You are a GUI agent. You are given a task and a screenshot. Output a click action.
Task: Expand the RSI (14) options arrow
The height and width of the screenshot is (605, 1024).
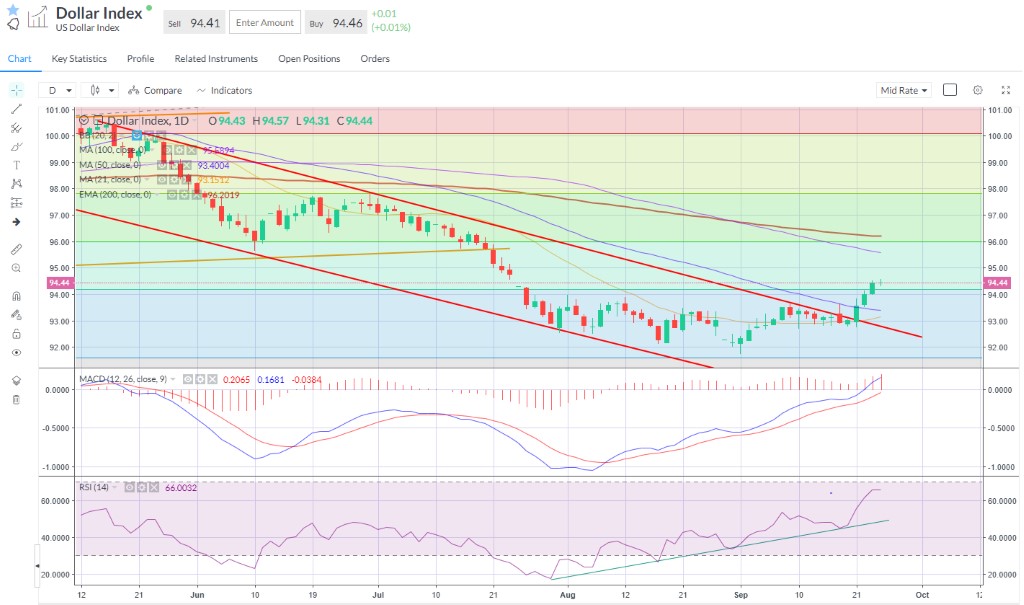tap(114, 487)
